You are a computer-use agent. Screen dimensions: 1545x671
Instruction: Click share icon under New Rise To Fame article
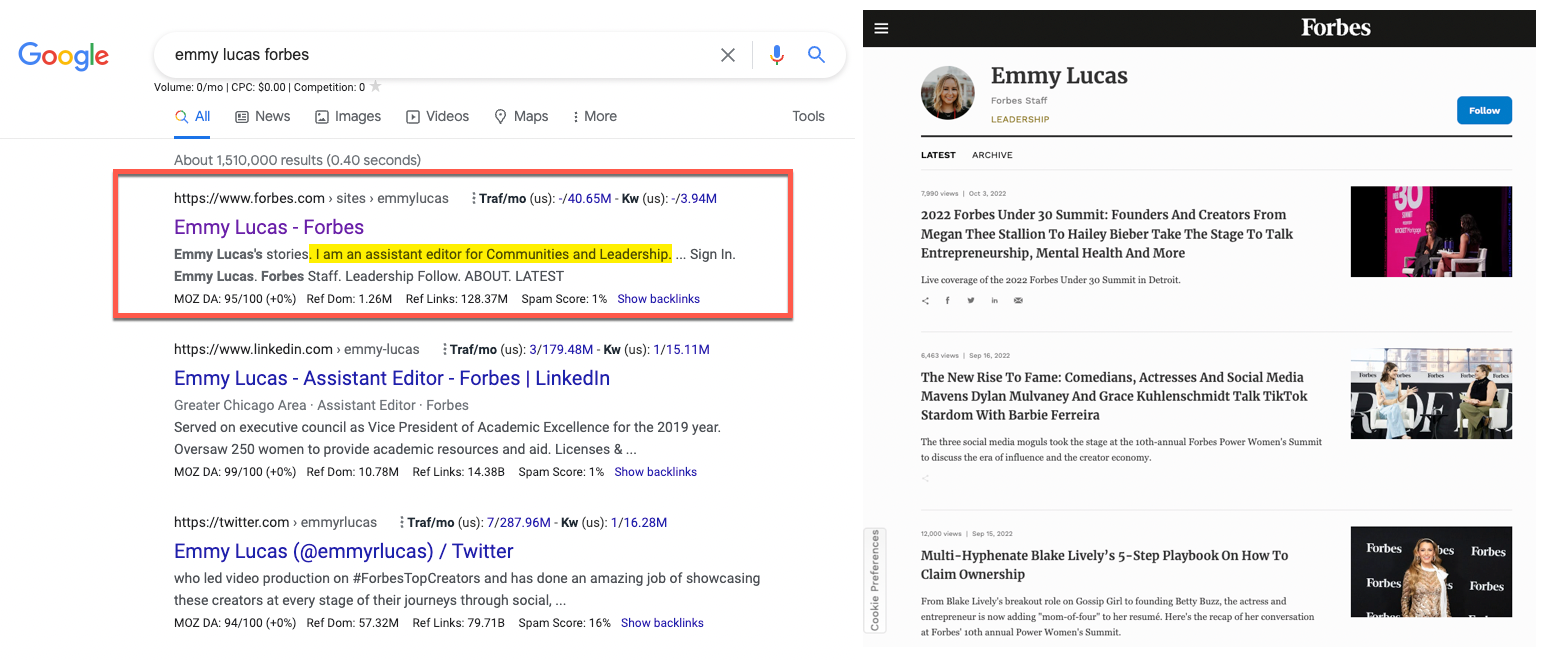point(925,478)
